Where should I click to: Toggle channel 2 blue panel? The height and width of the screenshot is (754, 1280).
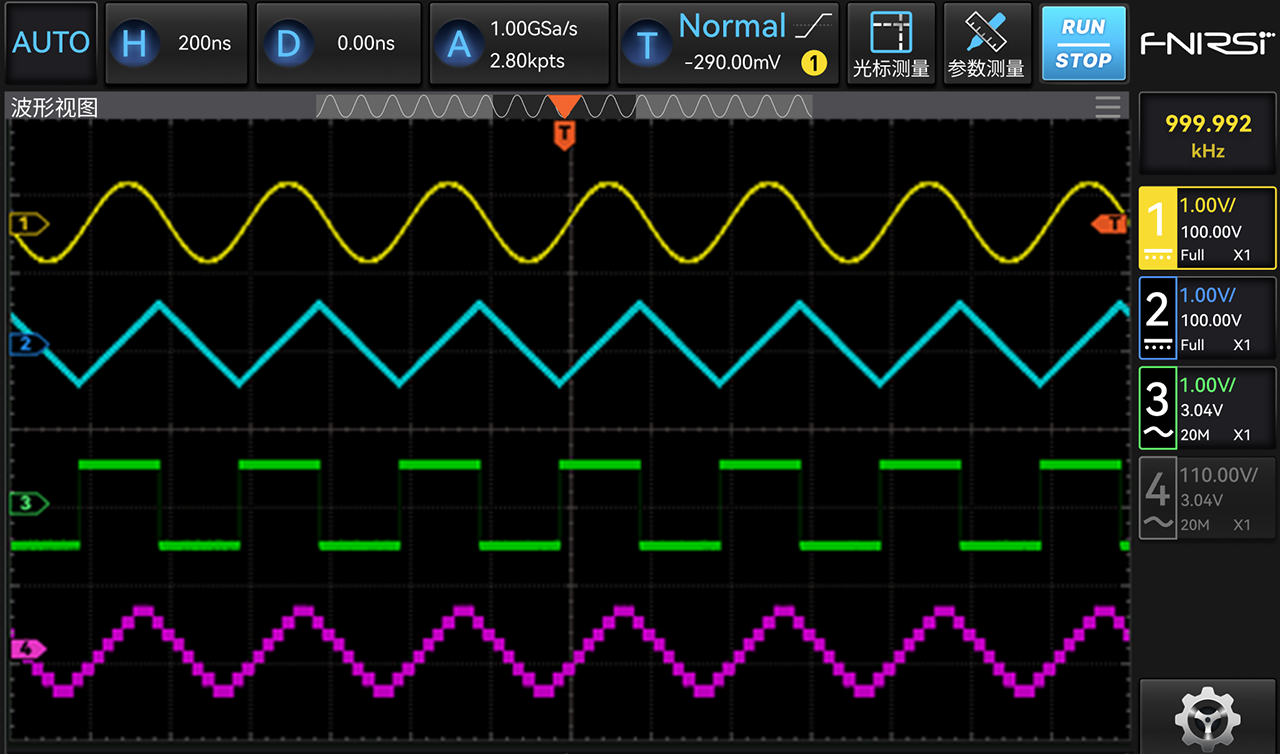coord(1208,318)
